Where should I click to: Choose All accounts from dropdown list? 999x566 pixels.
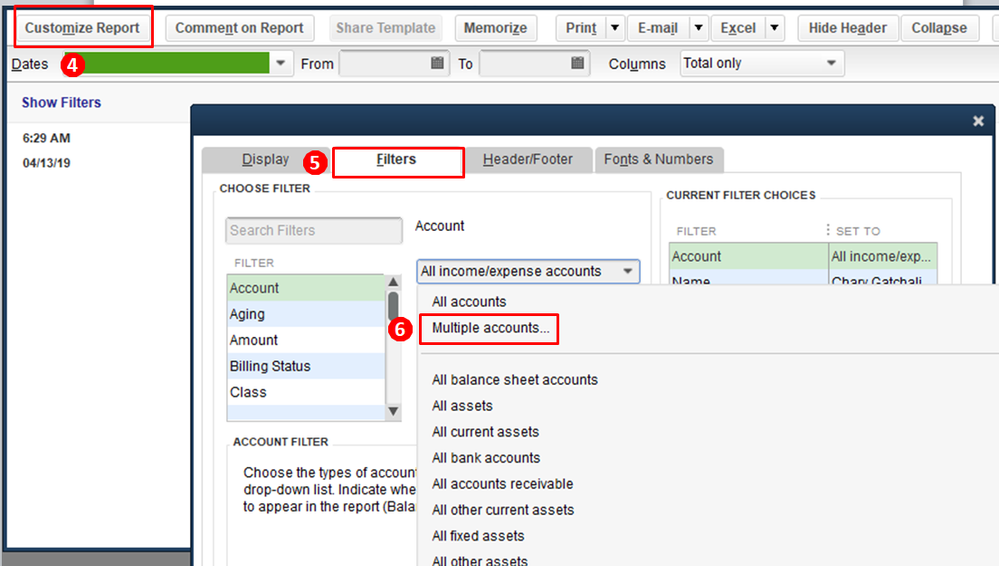click(x=469, y=301)
